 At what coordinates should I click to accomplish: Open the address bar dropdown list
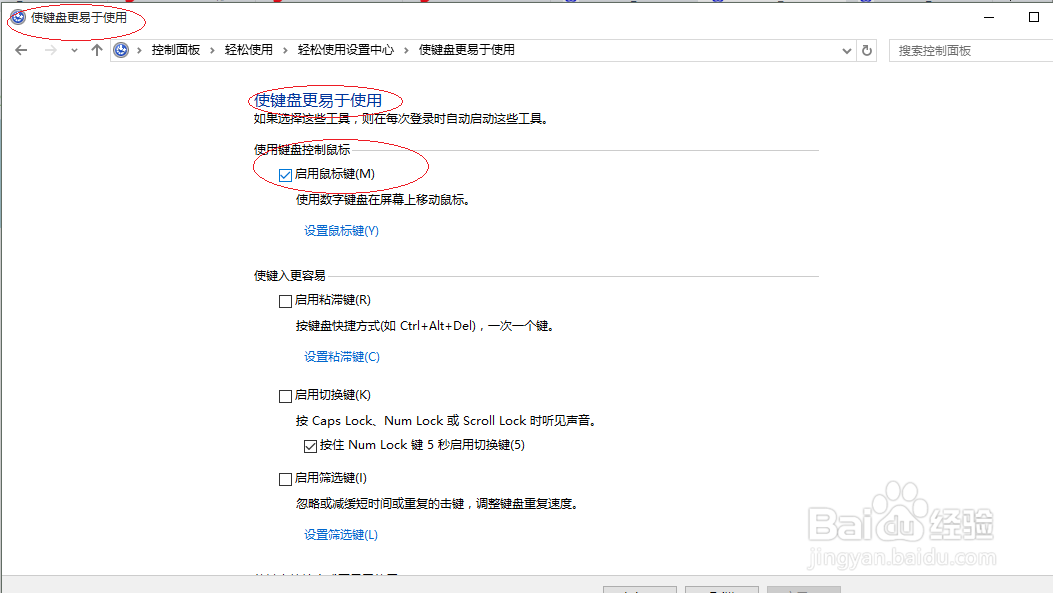pyautogui.click(x=846, y=49)
